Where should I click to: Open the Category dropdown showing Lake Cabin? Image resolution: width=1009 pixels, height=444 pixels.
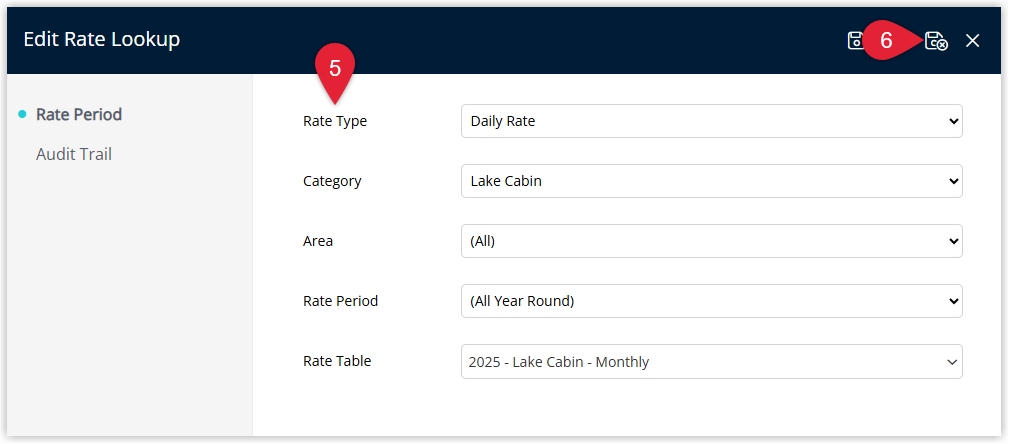point(712,181)
